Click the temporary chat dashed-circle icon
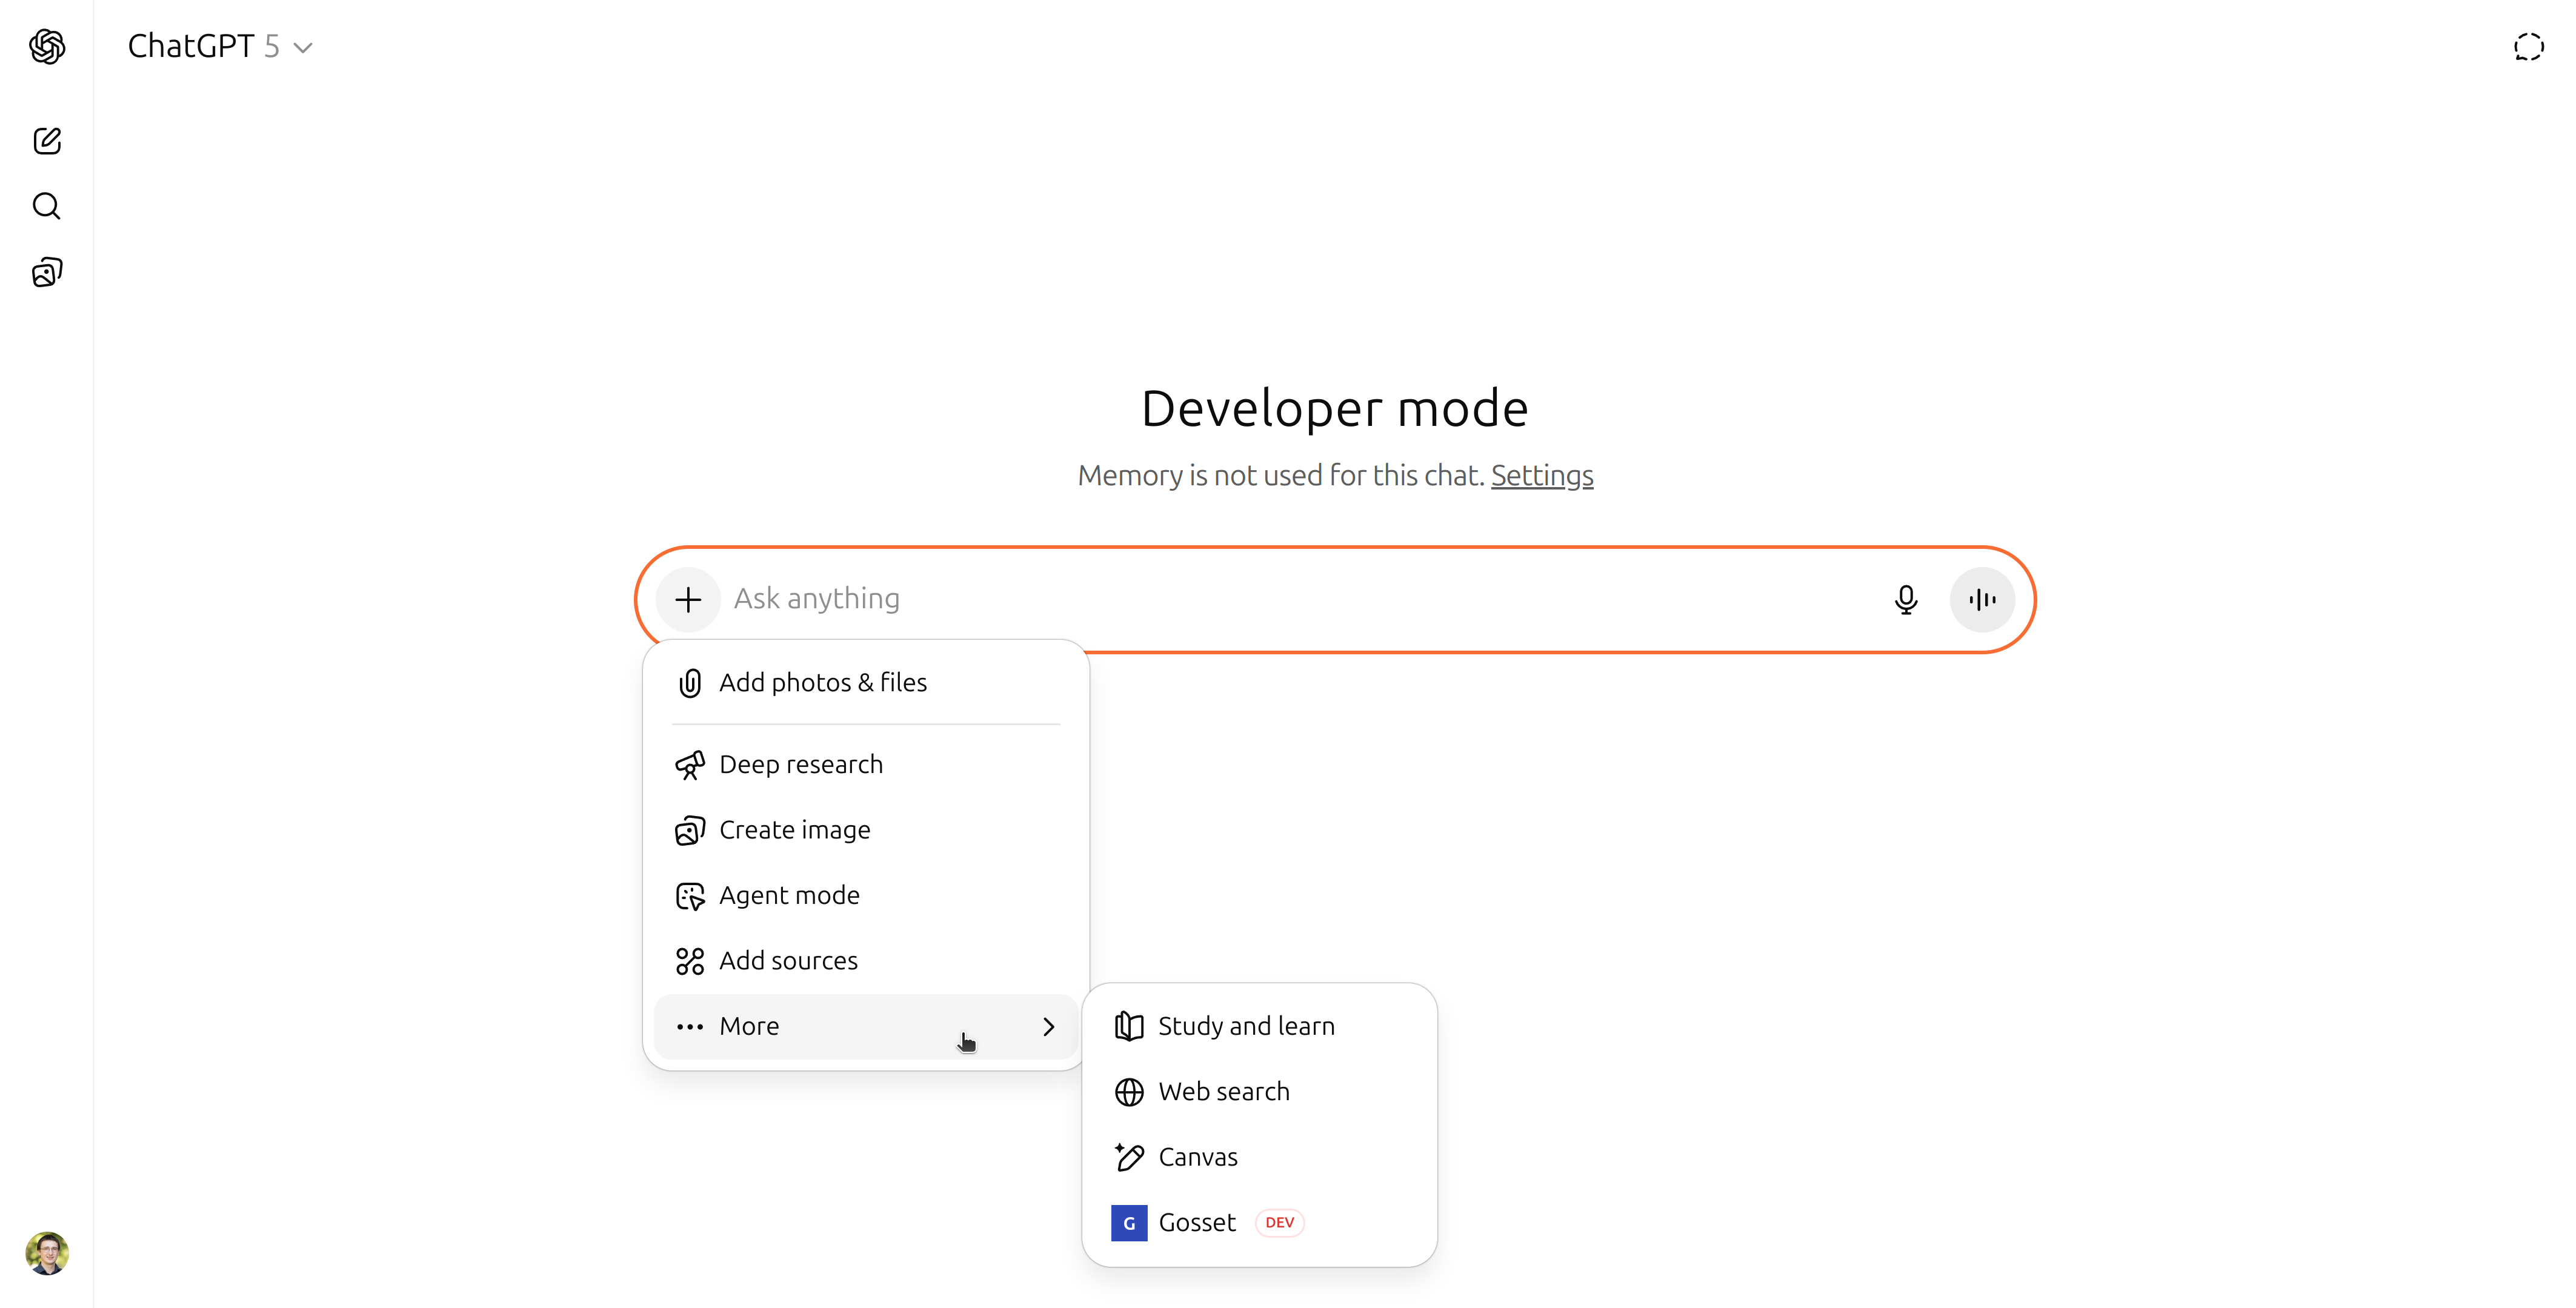Viewport: 2576px width, 1308px height. (x=2528, y=47)
